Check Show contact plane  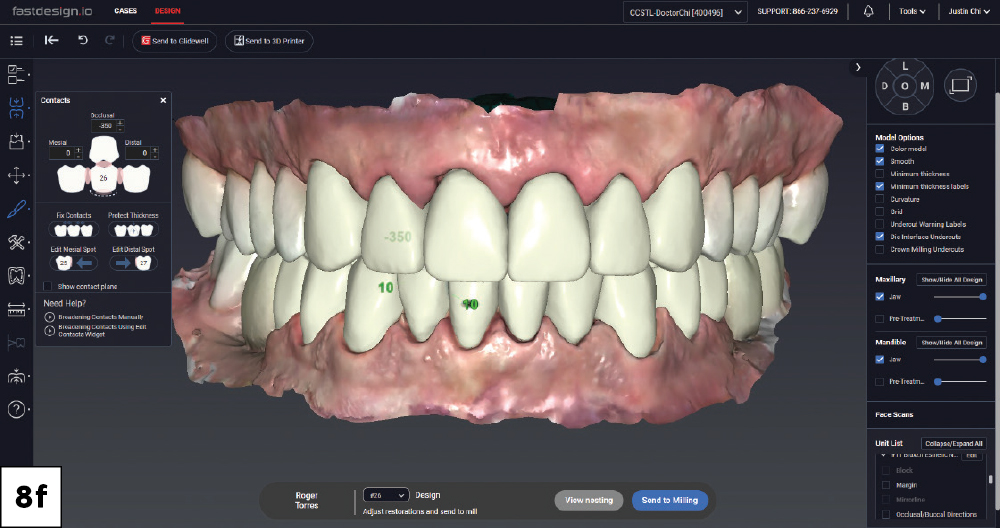click(x=47, y=286)
